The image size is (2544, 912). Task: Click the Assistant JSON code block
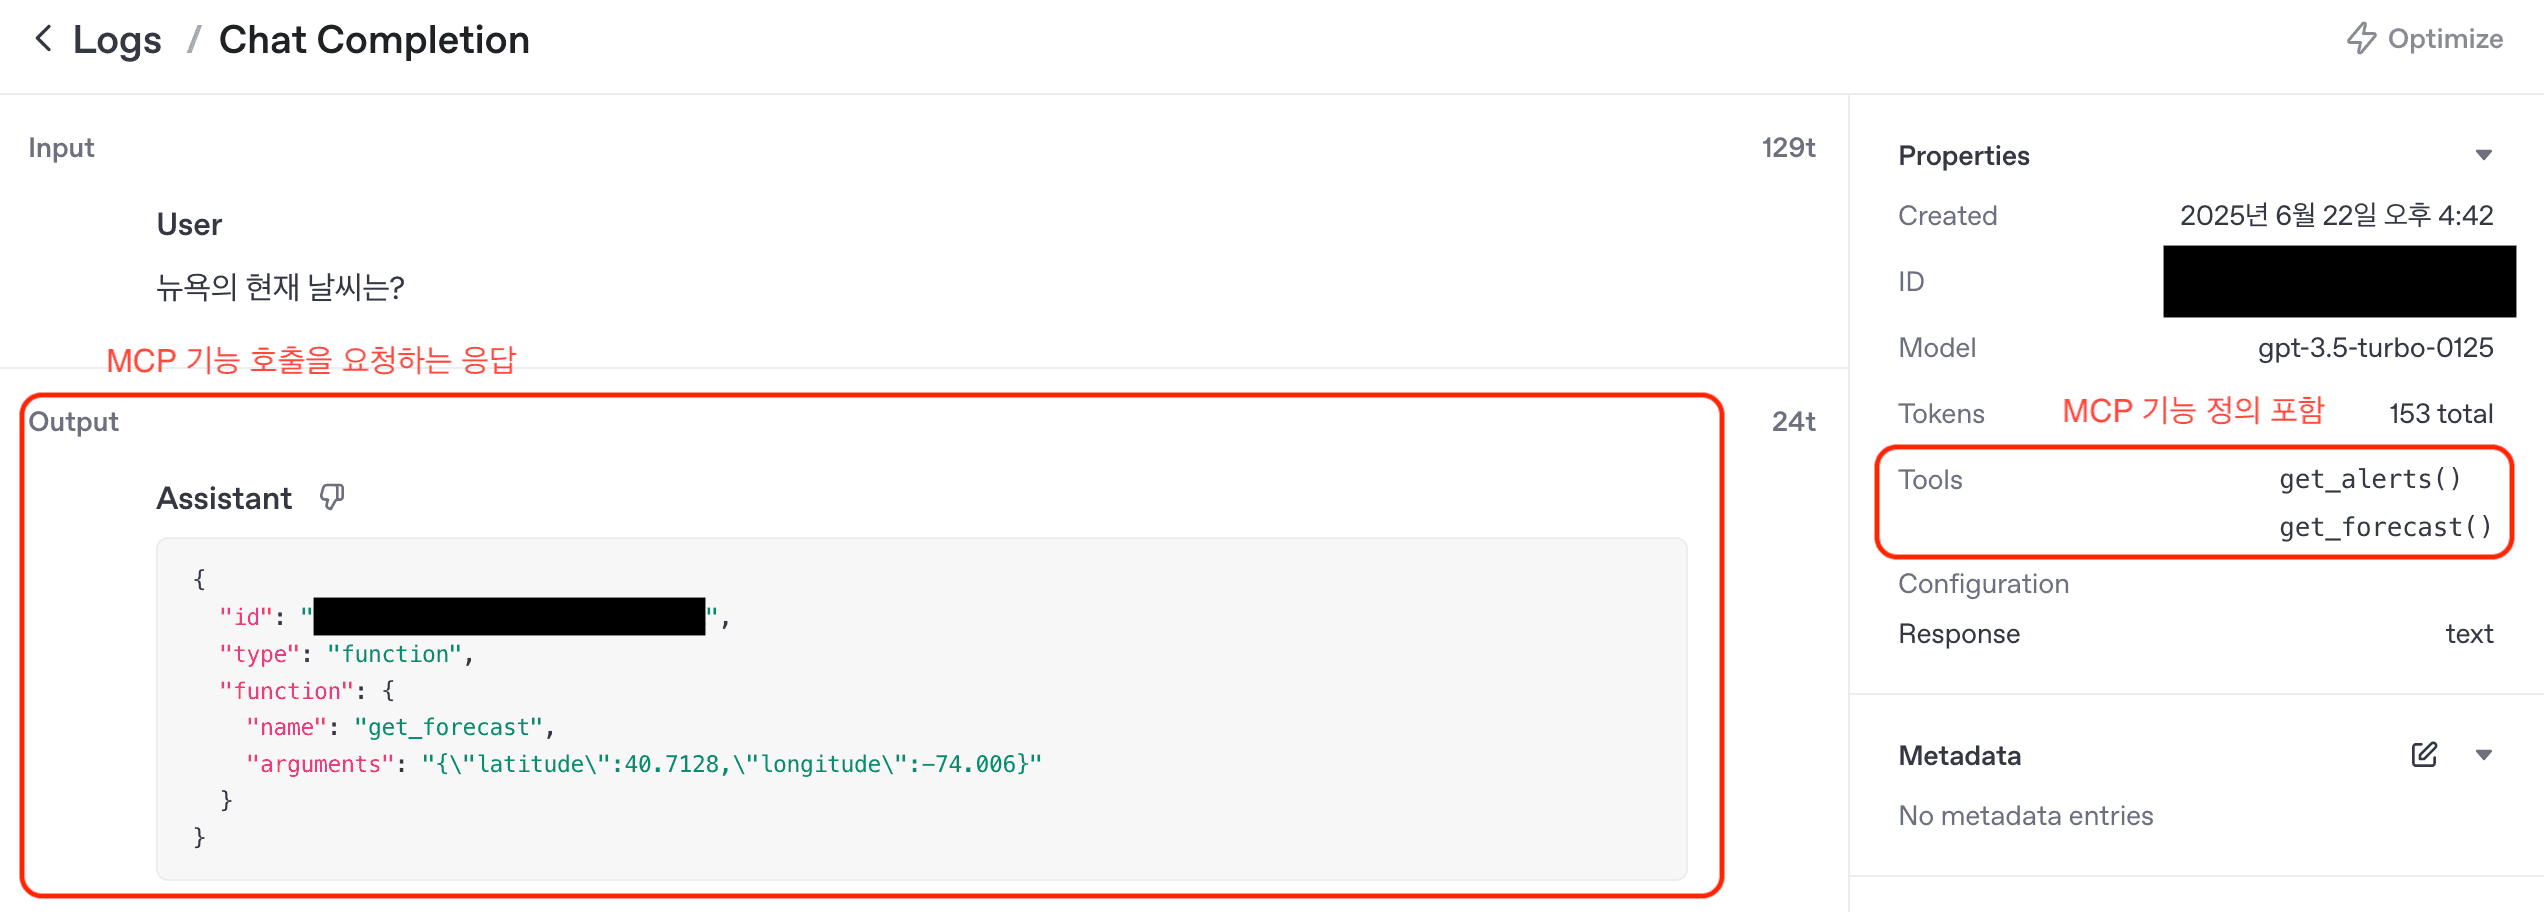tap(921, 708)
